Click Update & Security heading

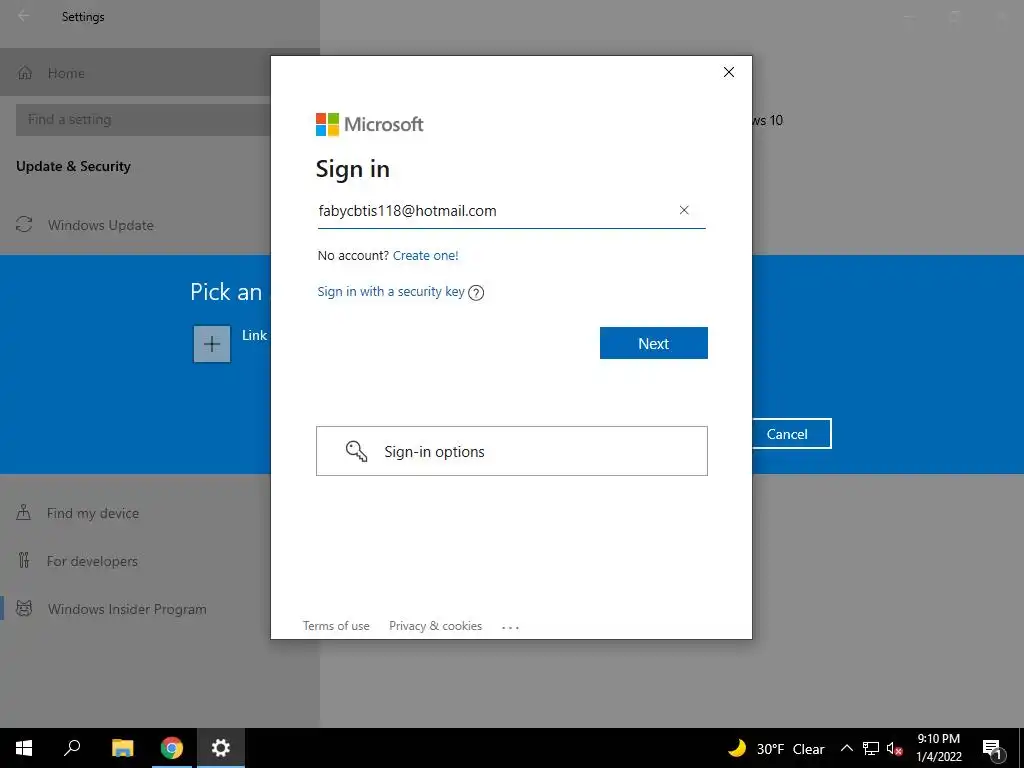click(73, 166)
